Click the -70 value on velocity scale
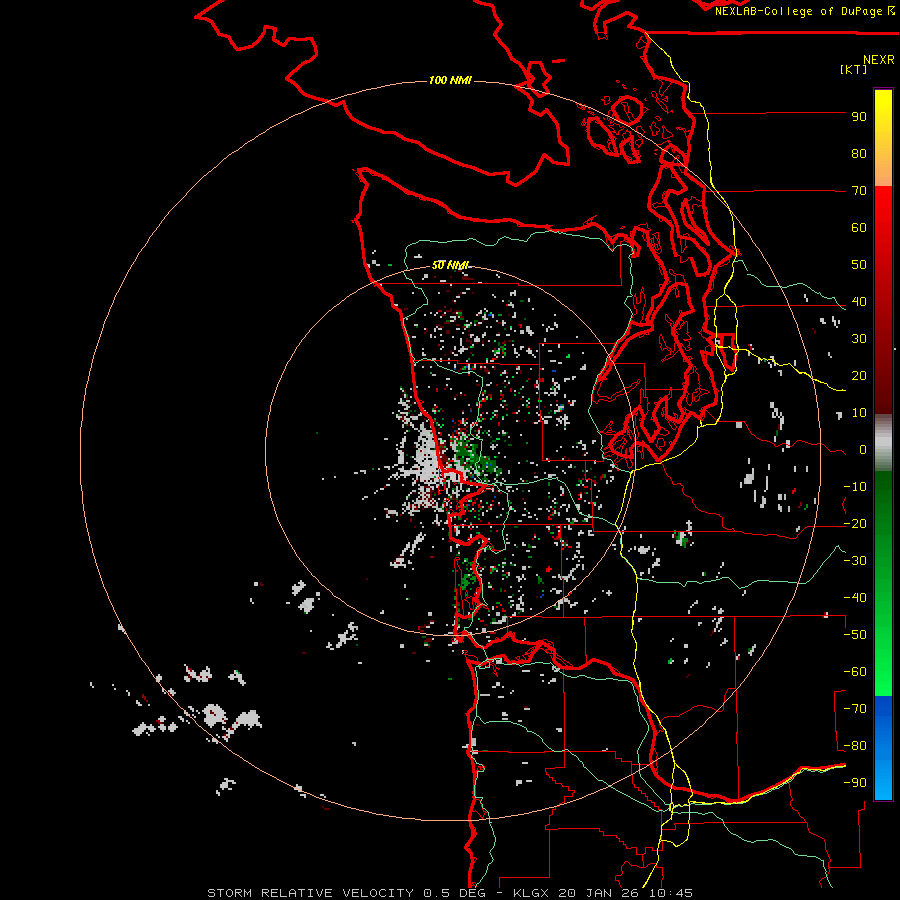Image resolution: width=900 pixels, height=900 pixels. [855, 709]
